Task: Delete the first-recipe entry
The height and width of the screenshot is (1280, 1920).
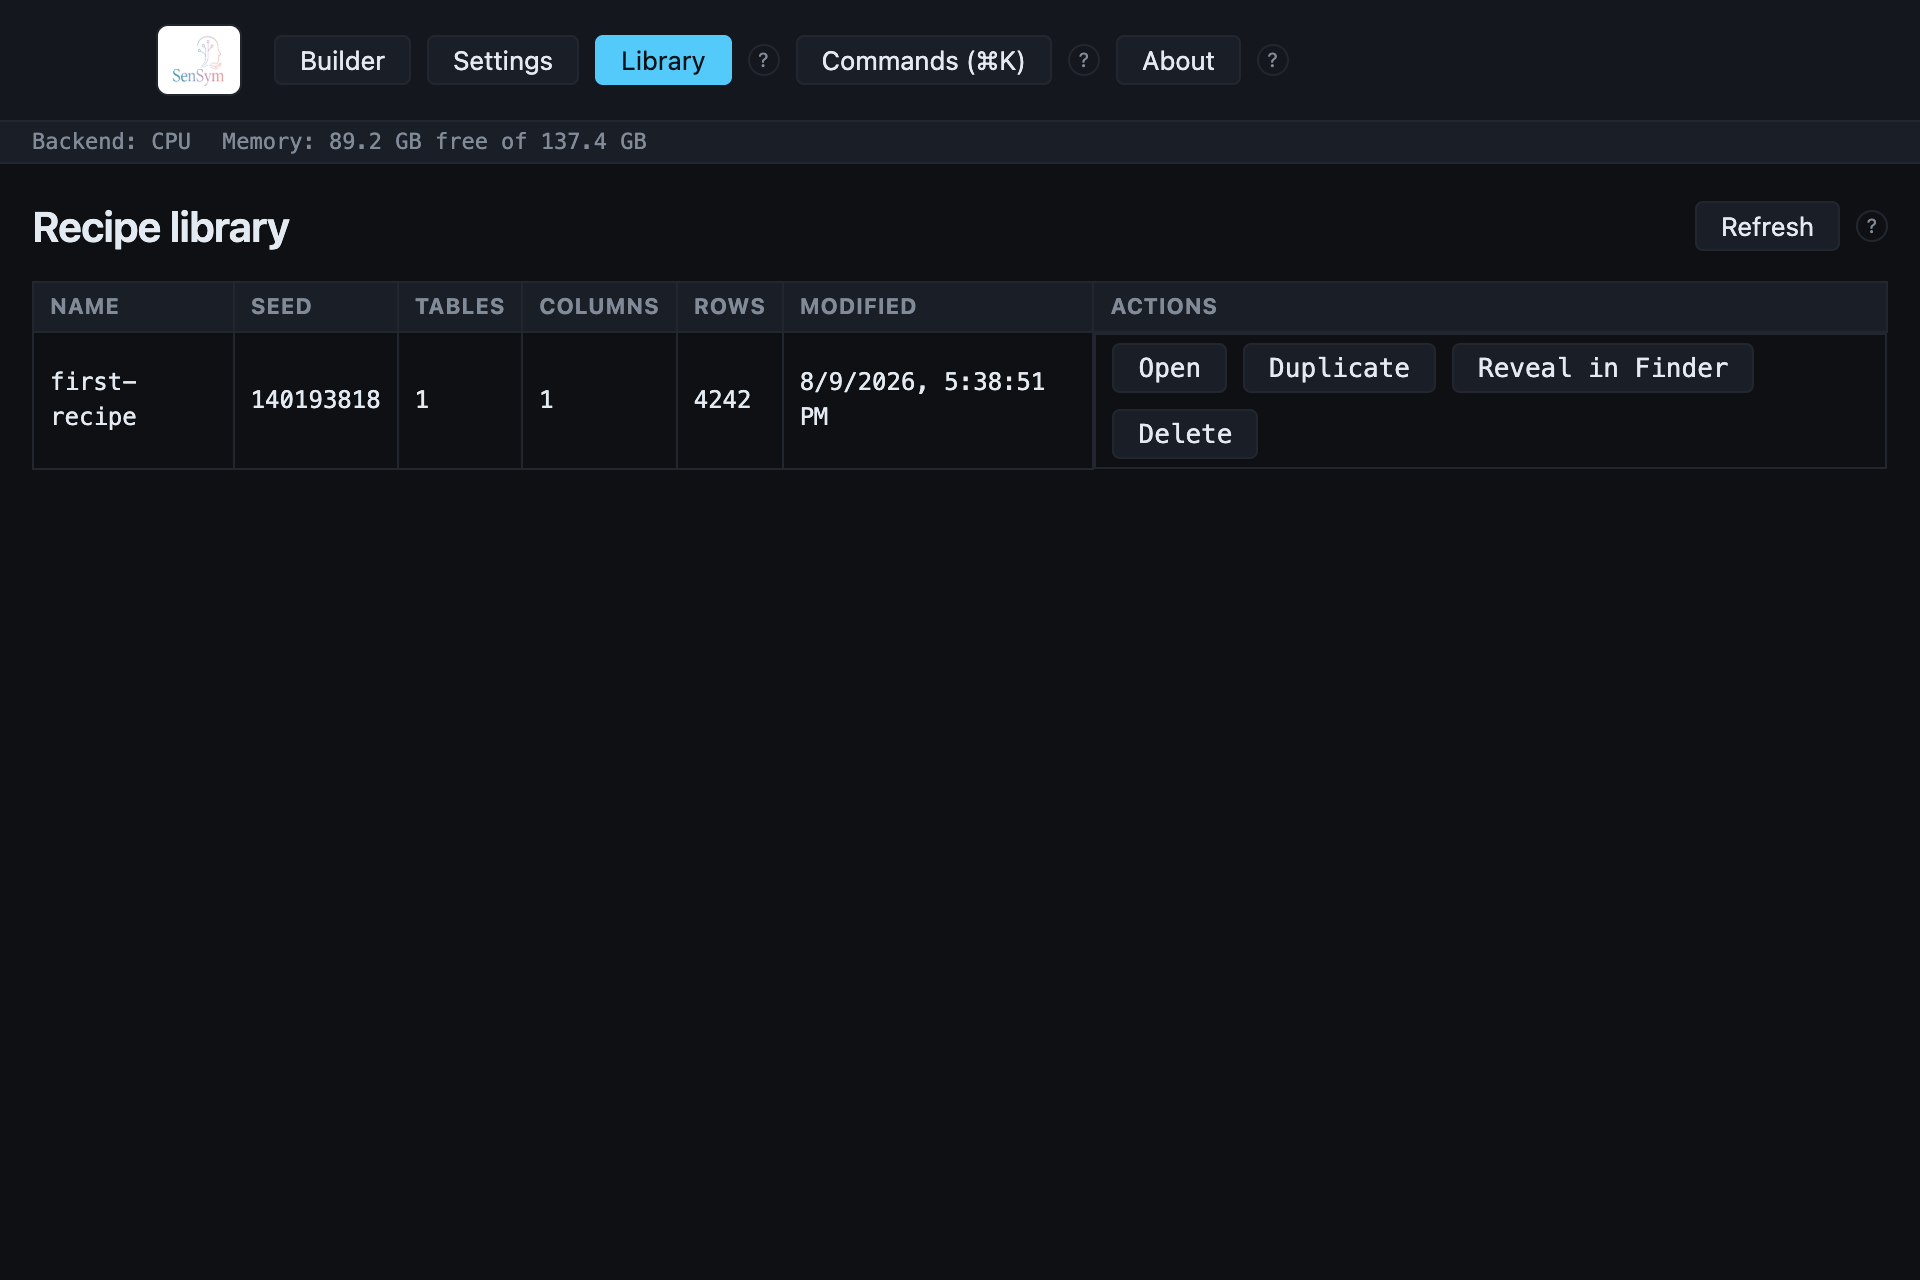Action: [1184, 434]
